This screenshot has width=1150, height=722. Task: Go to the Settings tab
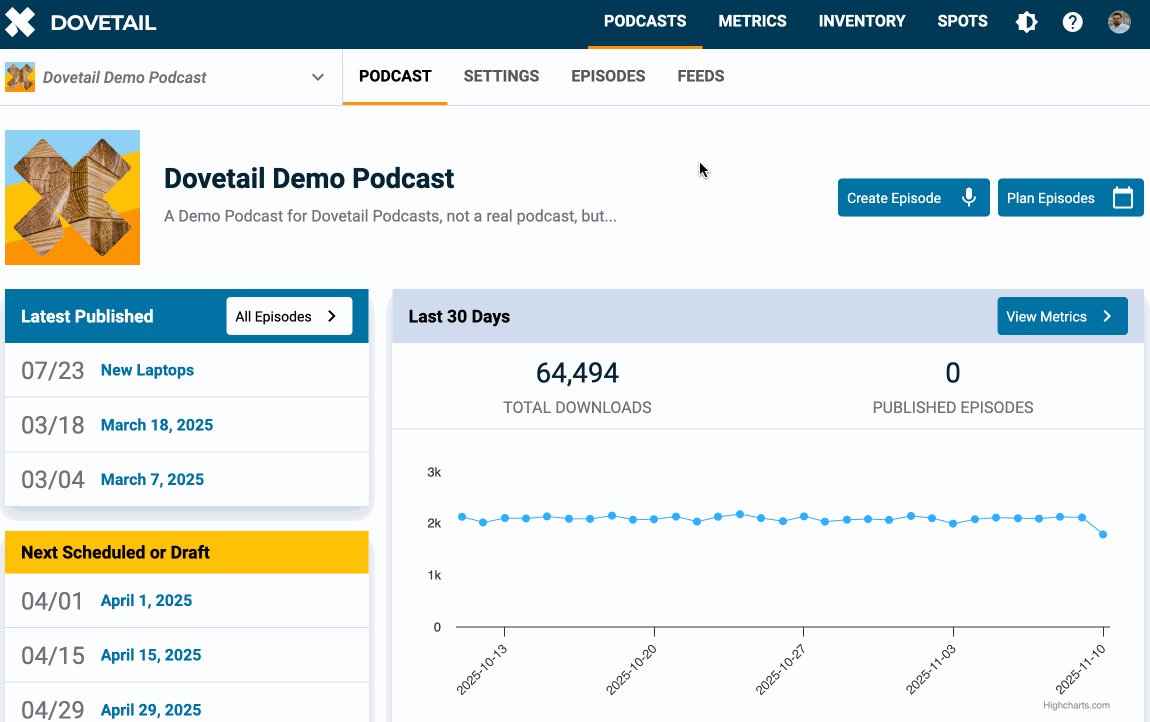pos(501,76)
